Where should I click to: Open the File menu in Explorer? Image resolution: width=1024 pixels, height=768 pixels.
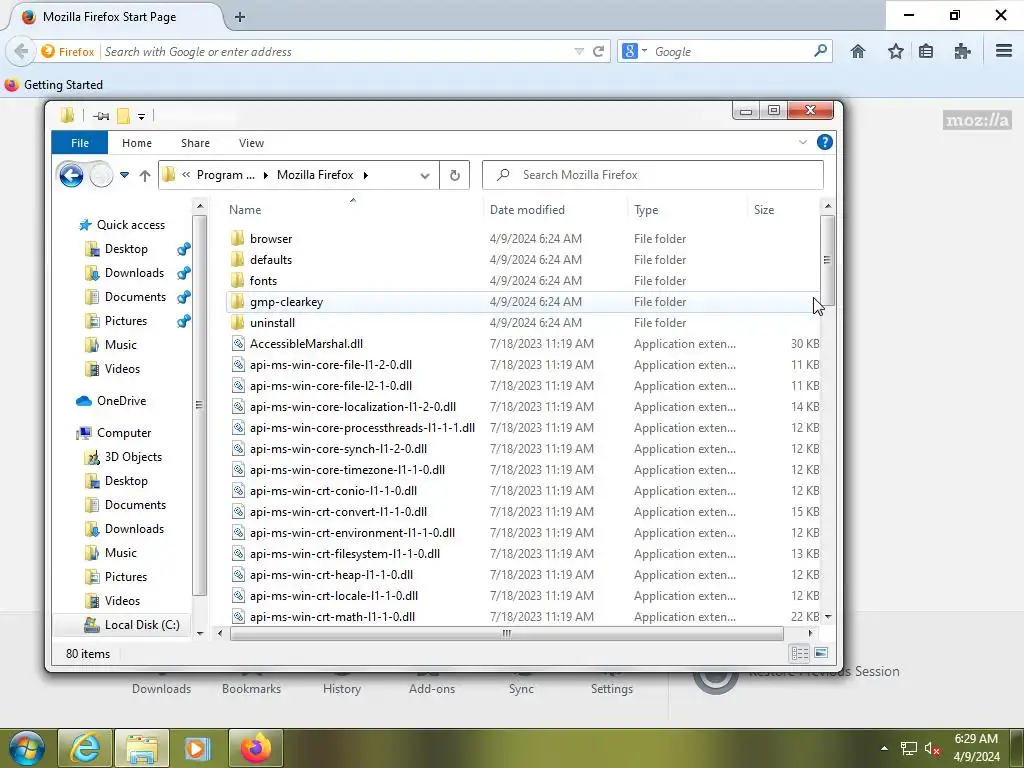coord(80,143)
